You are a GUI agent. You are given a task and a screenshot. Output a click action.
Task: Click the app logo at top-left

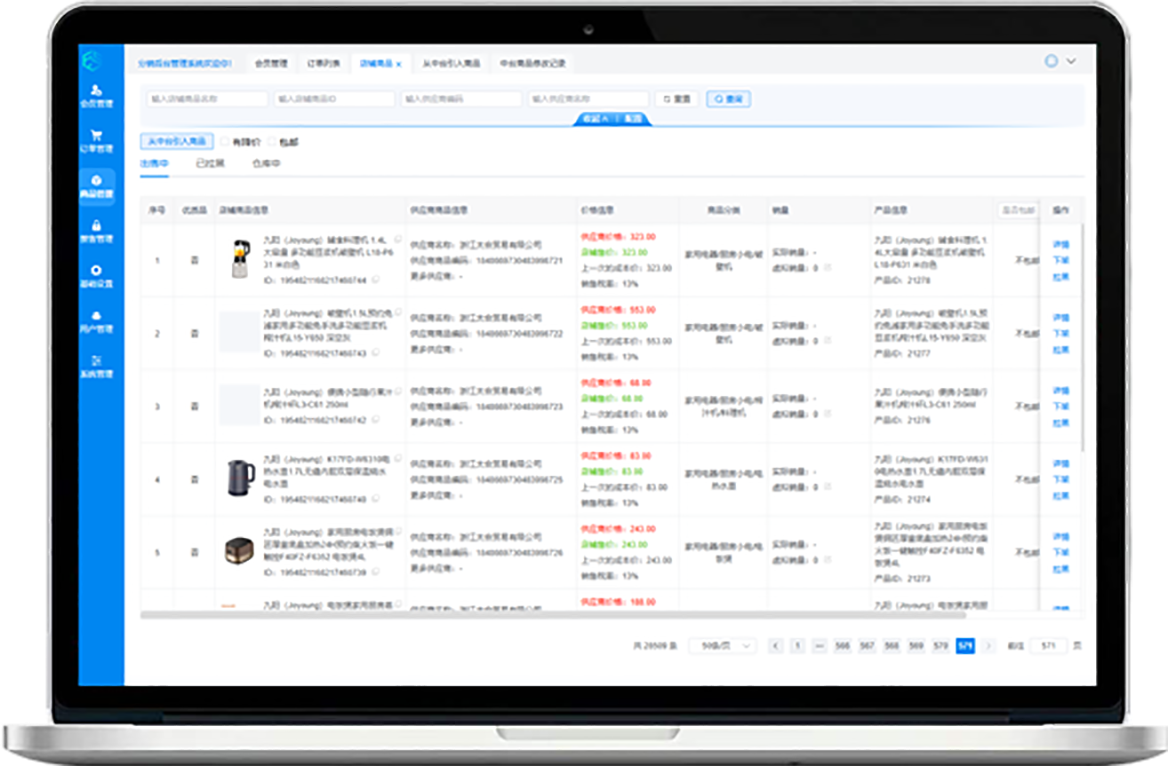[x=92, y=61]
